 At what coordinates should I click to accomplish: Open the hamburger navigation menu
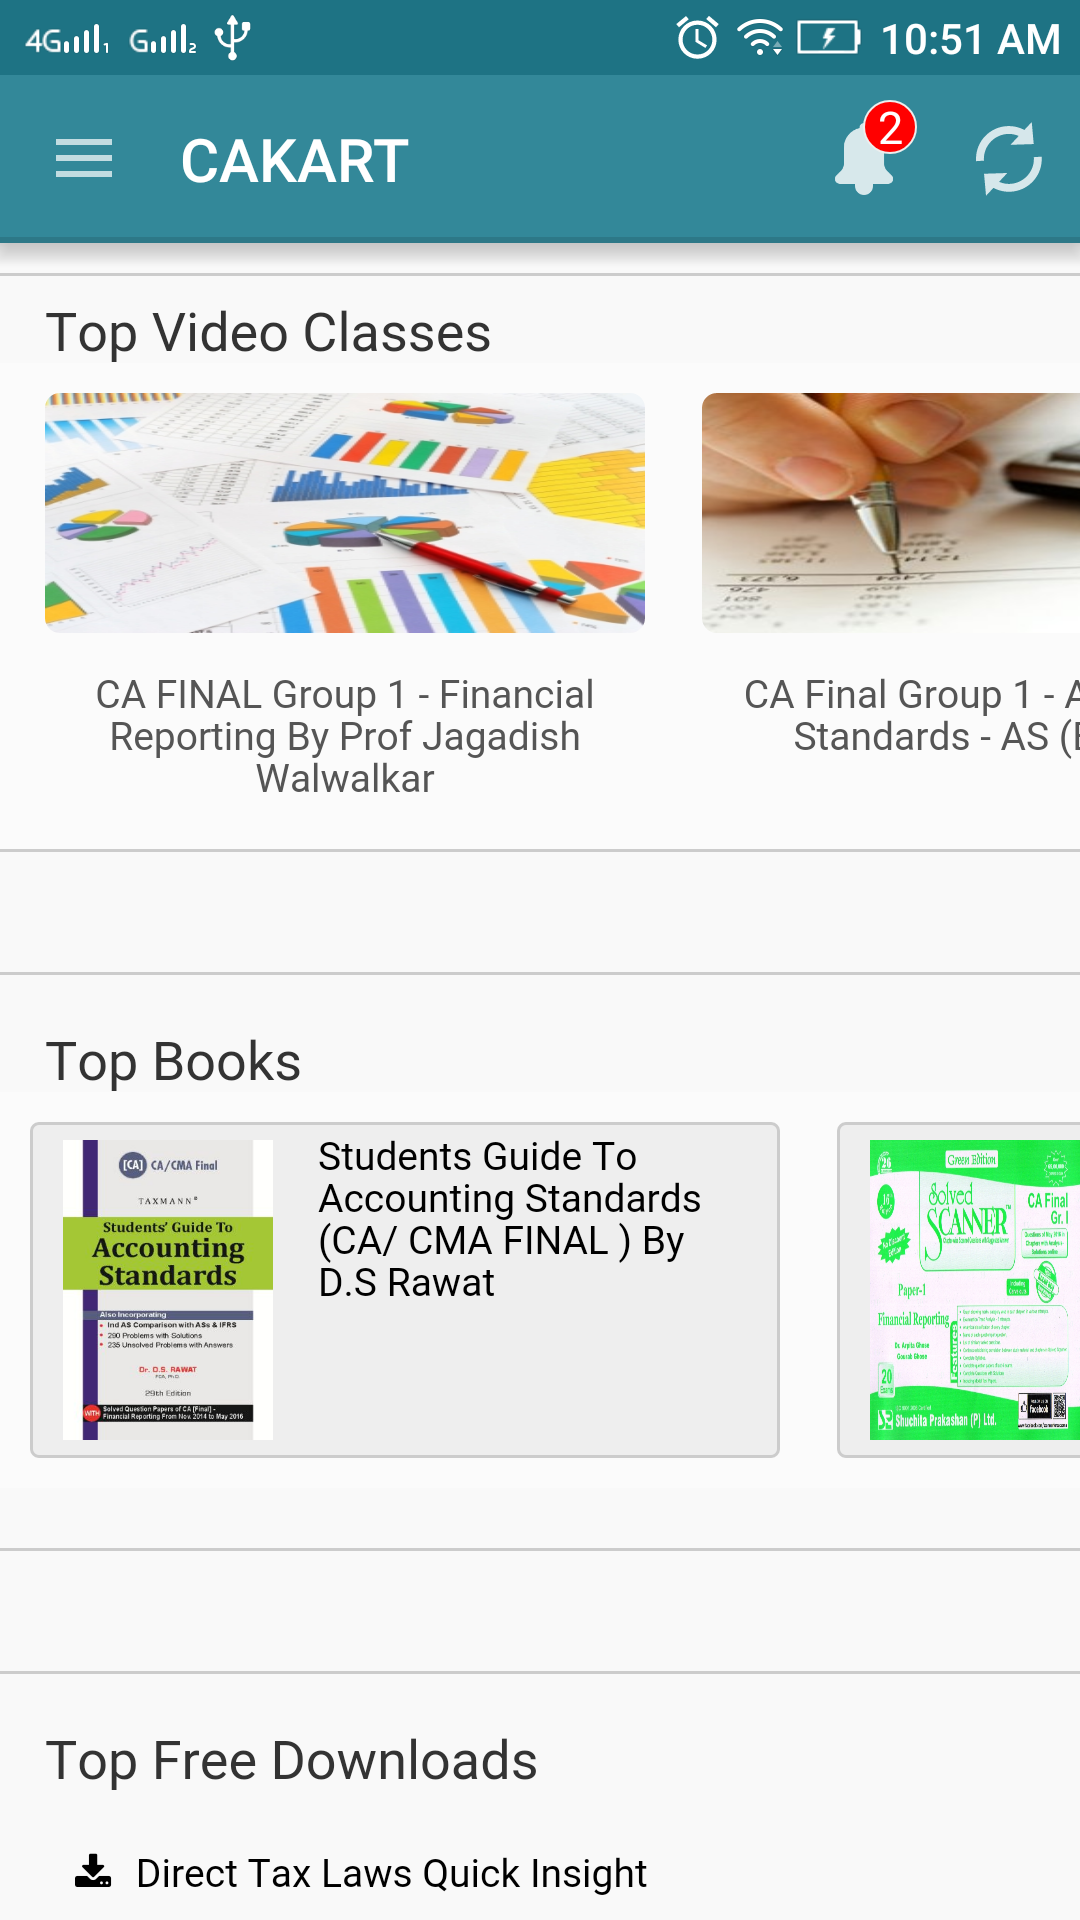tap(84, 160)
